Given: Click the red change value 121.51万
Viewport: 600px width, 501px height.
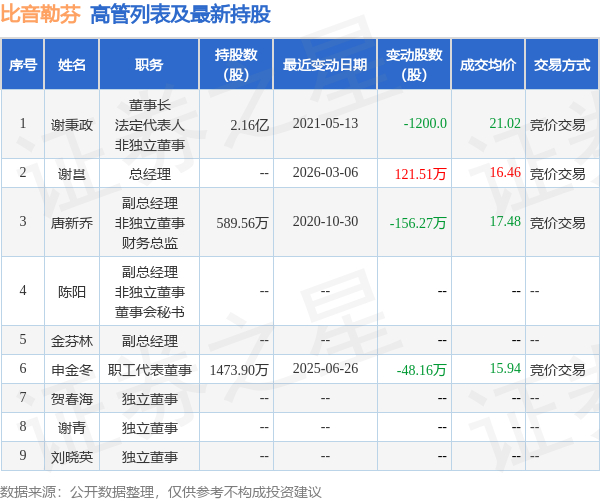Looking at the screenshot, I should pos(421,174).
